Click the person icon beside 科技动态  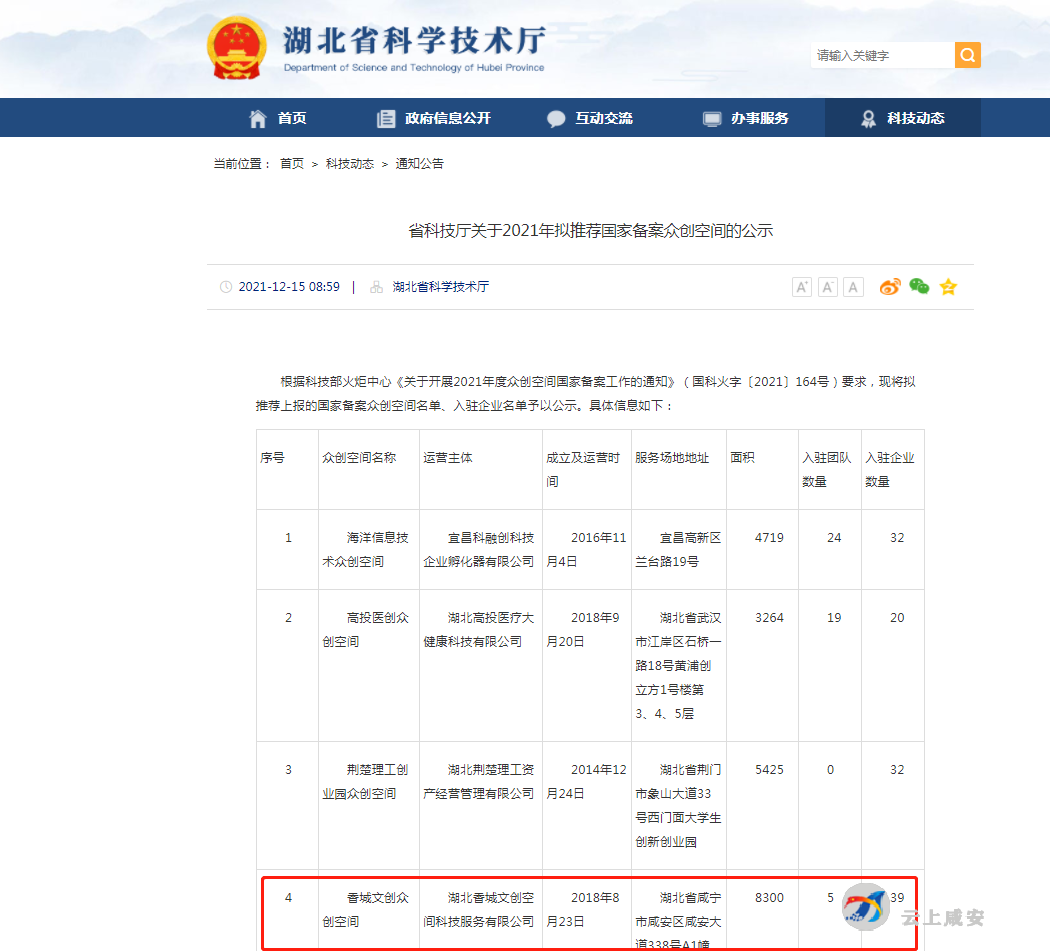868,119
